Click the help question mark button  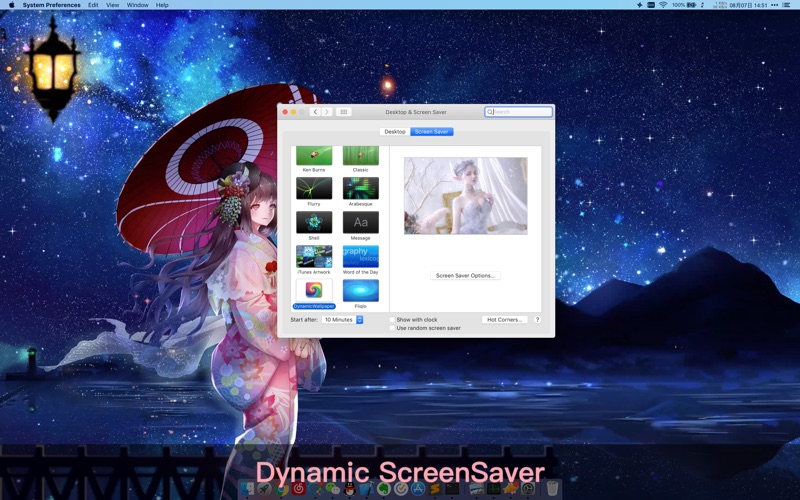pos(537,320)
